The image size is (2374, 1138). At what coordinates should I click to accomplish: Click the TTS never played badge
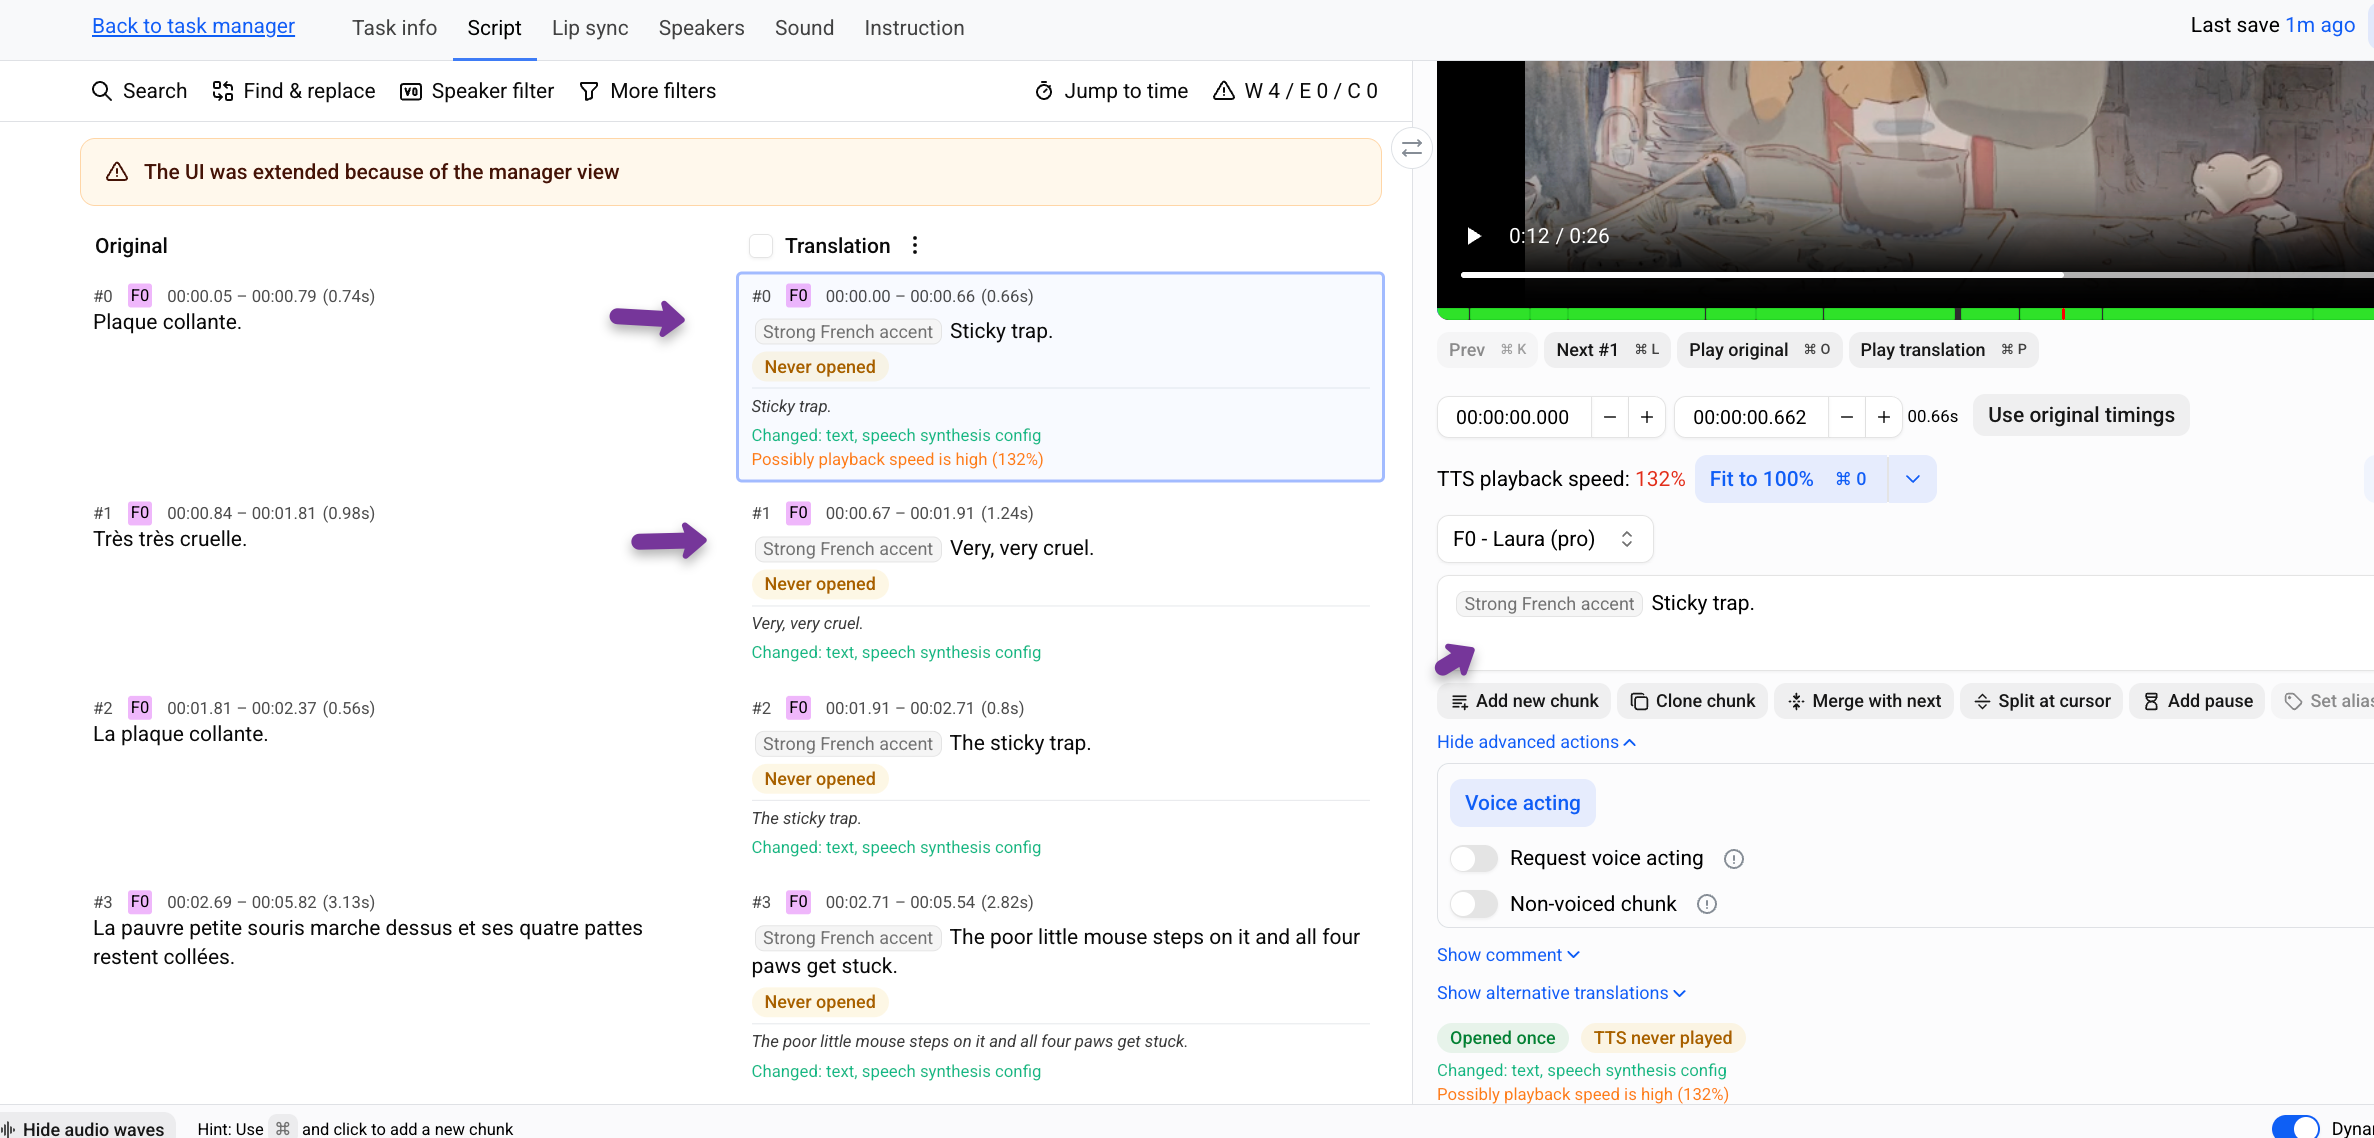1662,1038
